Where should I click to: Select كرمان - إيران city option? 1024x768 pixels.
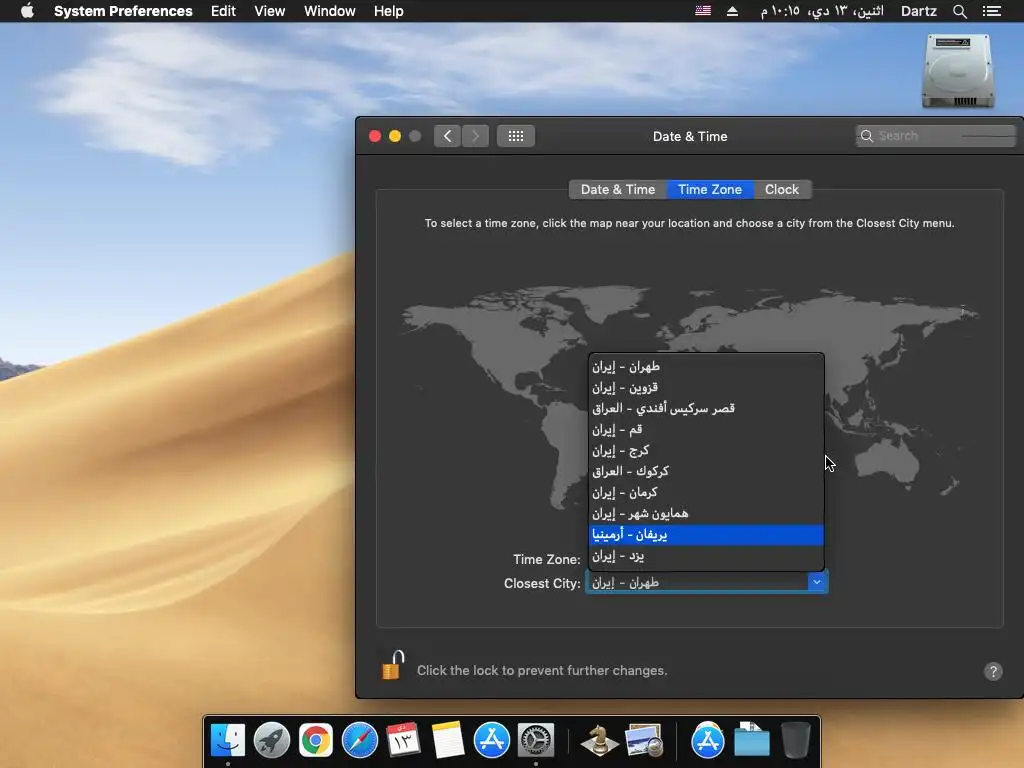[706, 492]
